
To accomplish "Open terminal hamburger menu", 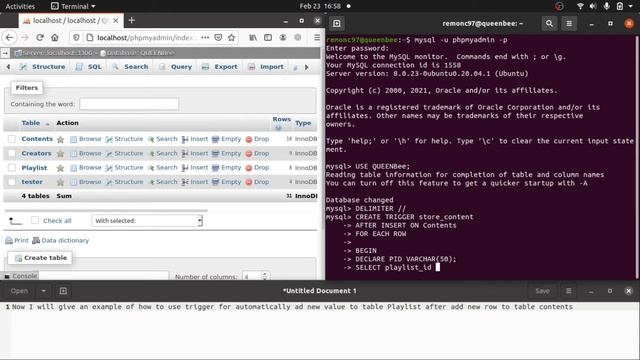I will 569,24.
